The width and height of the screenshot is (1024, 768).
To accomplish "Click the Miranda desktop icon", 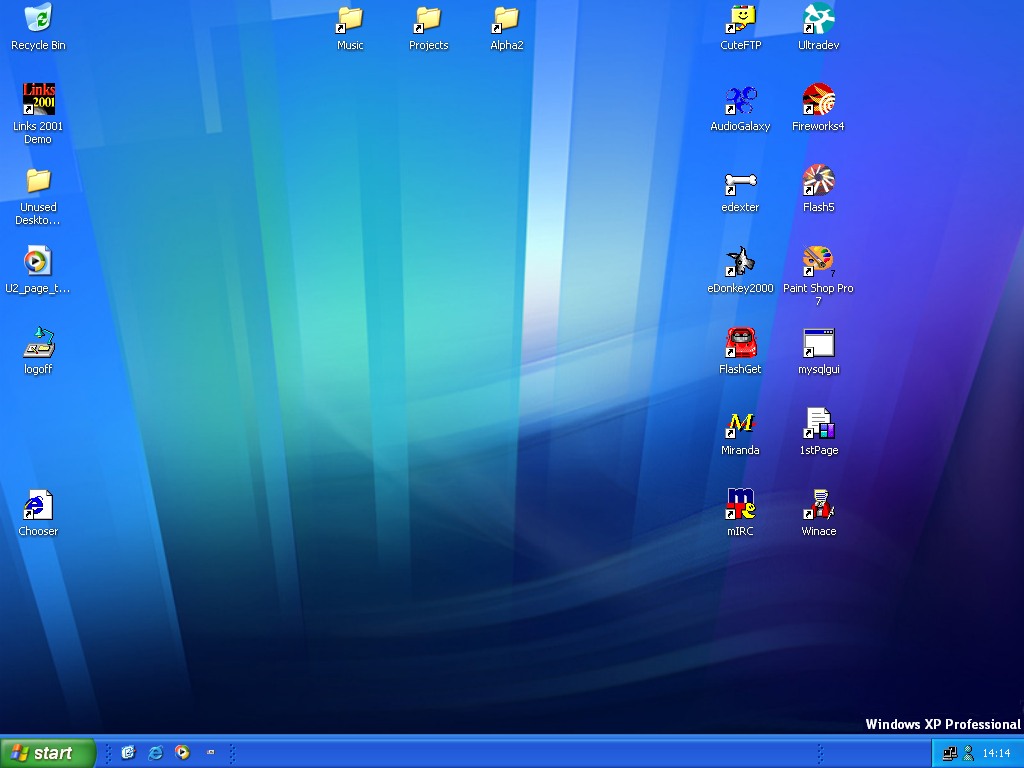I will [740, 424].
